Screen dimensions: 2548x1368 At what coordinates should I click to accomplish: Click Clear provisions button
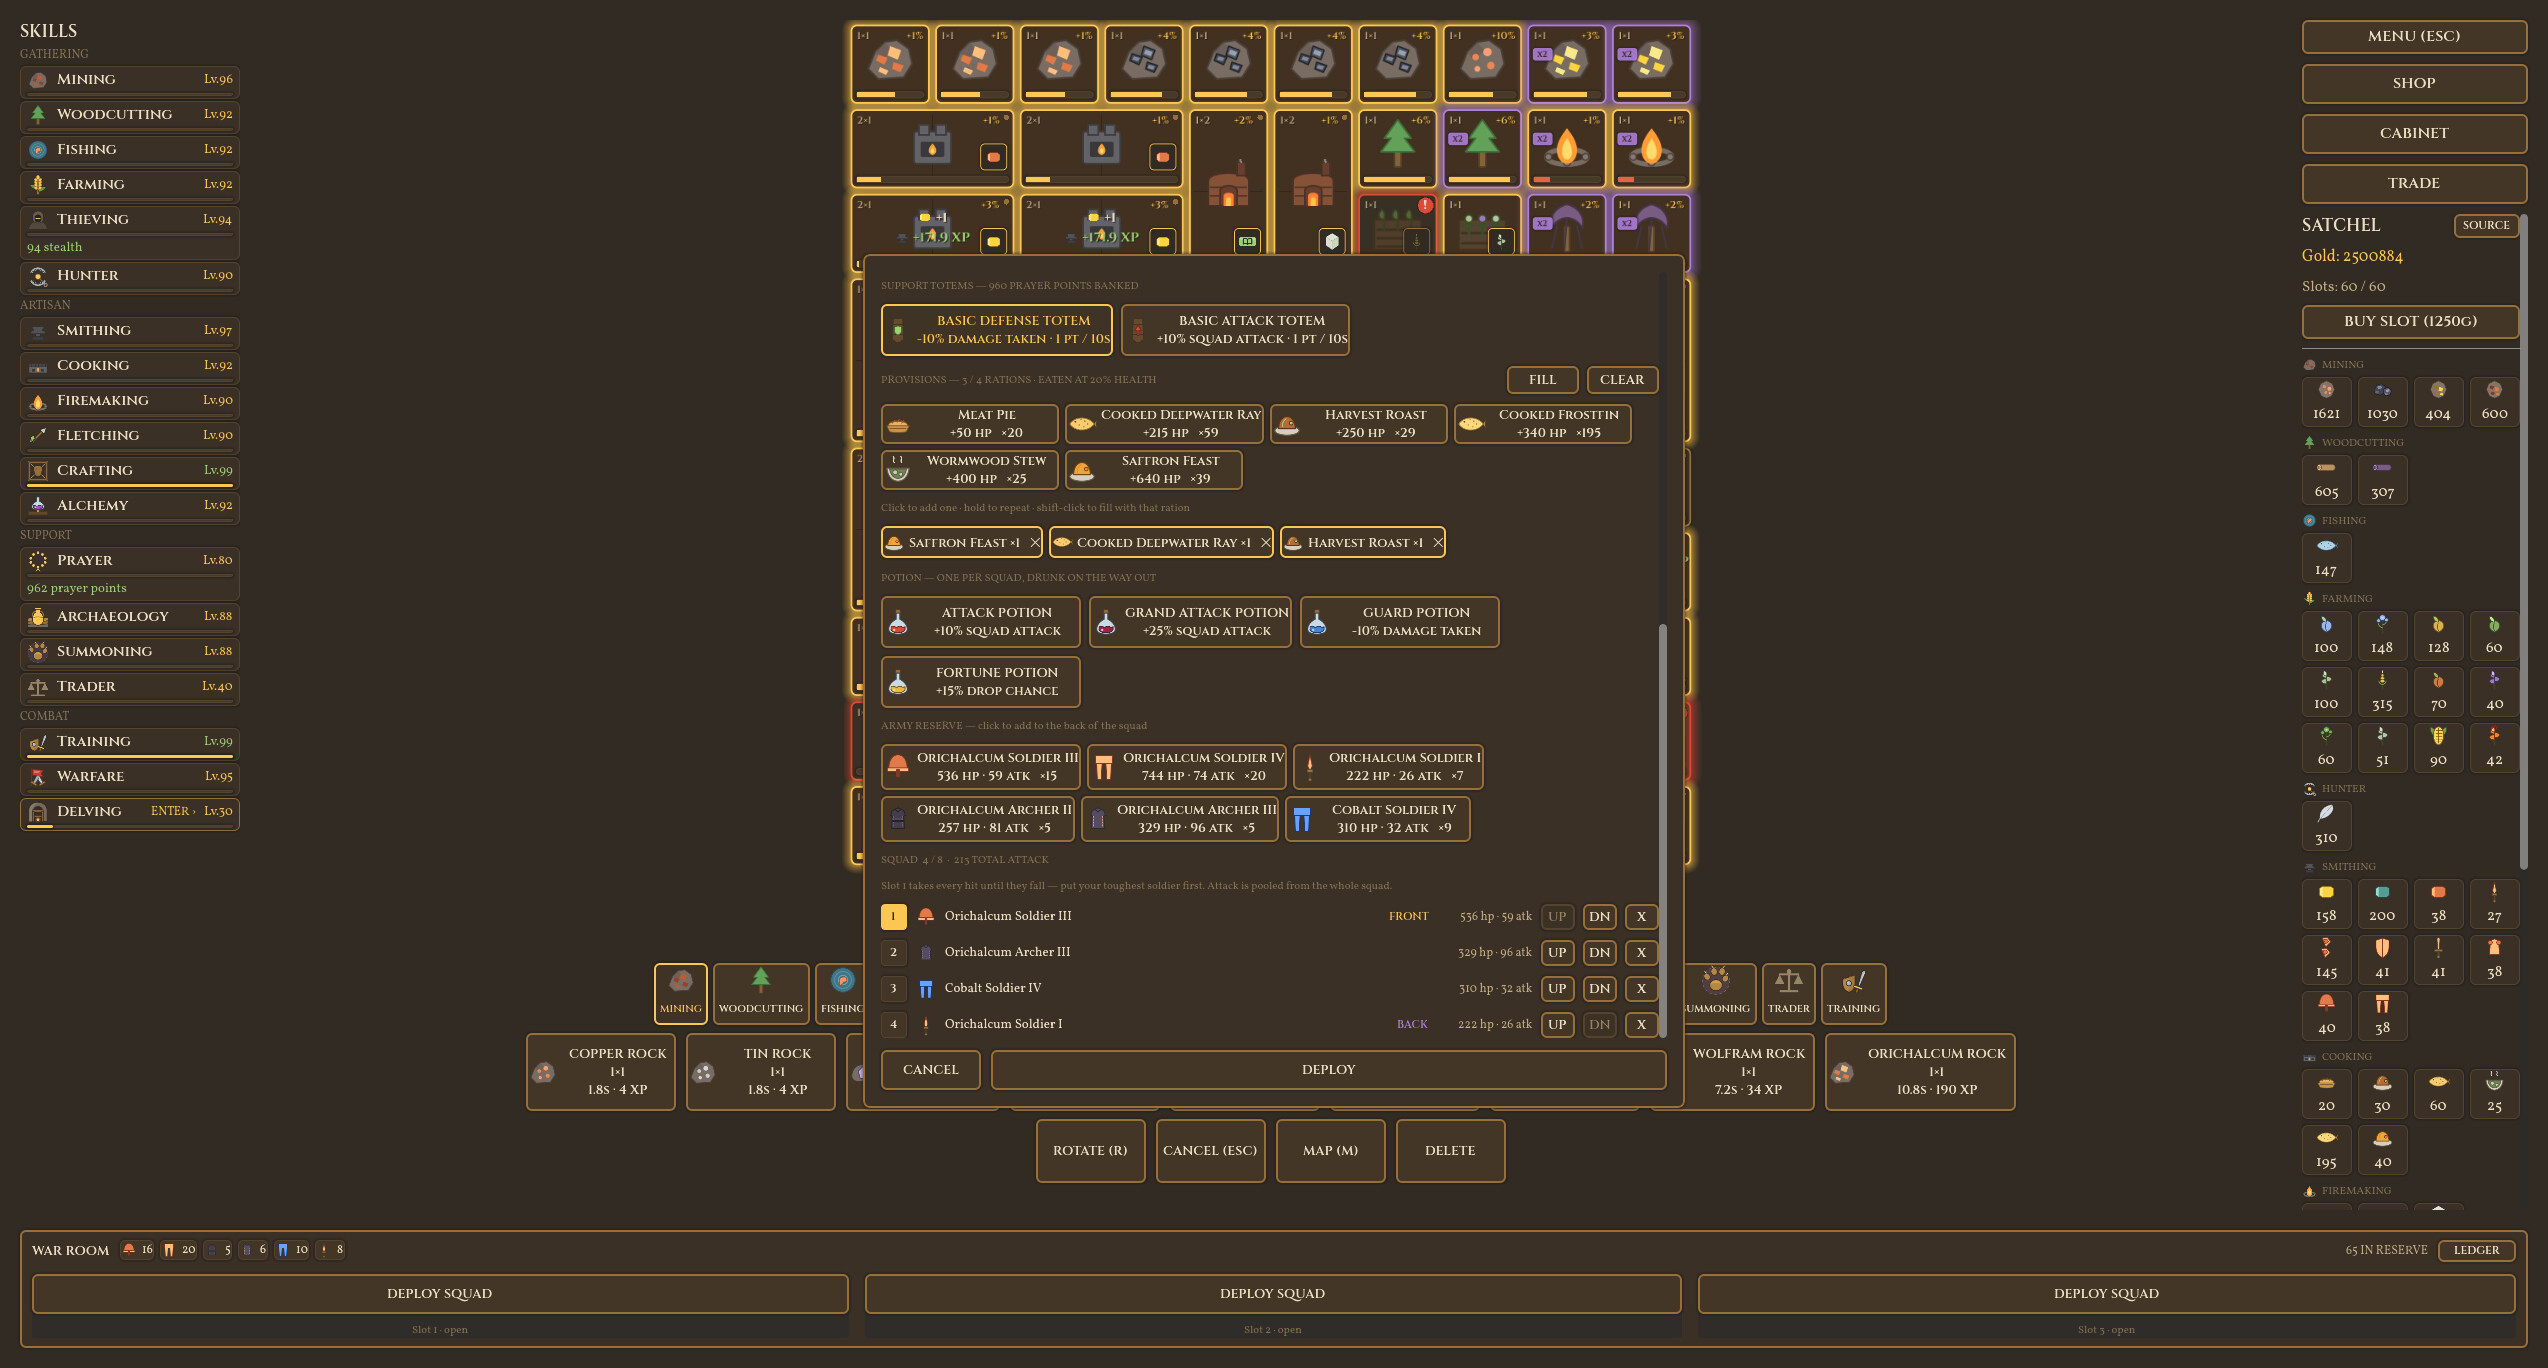1621,379
